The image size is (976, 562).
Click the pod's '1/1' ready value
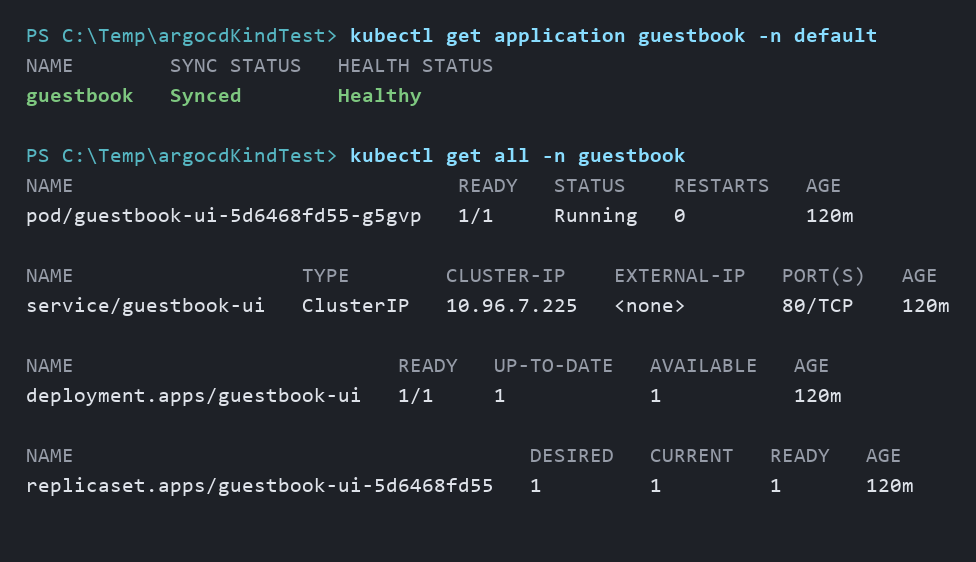pos(476,216)
